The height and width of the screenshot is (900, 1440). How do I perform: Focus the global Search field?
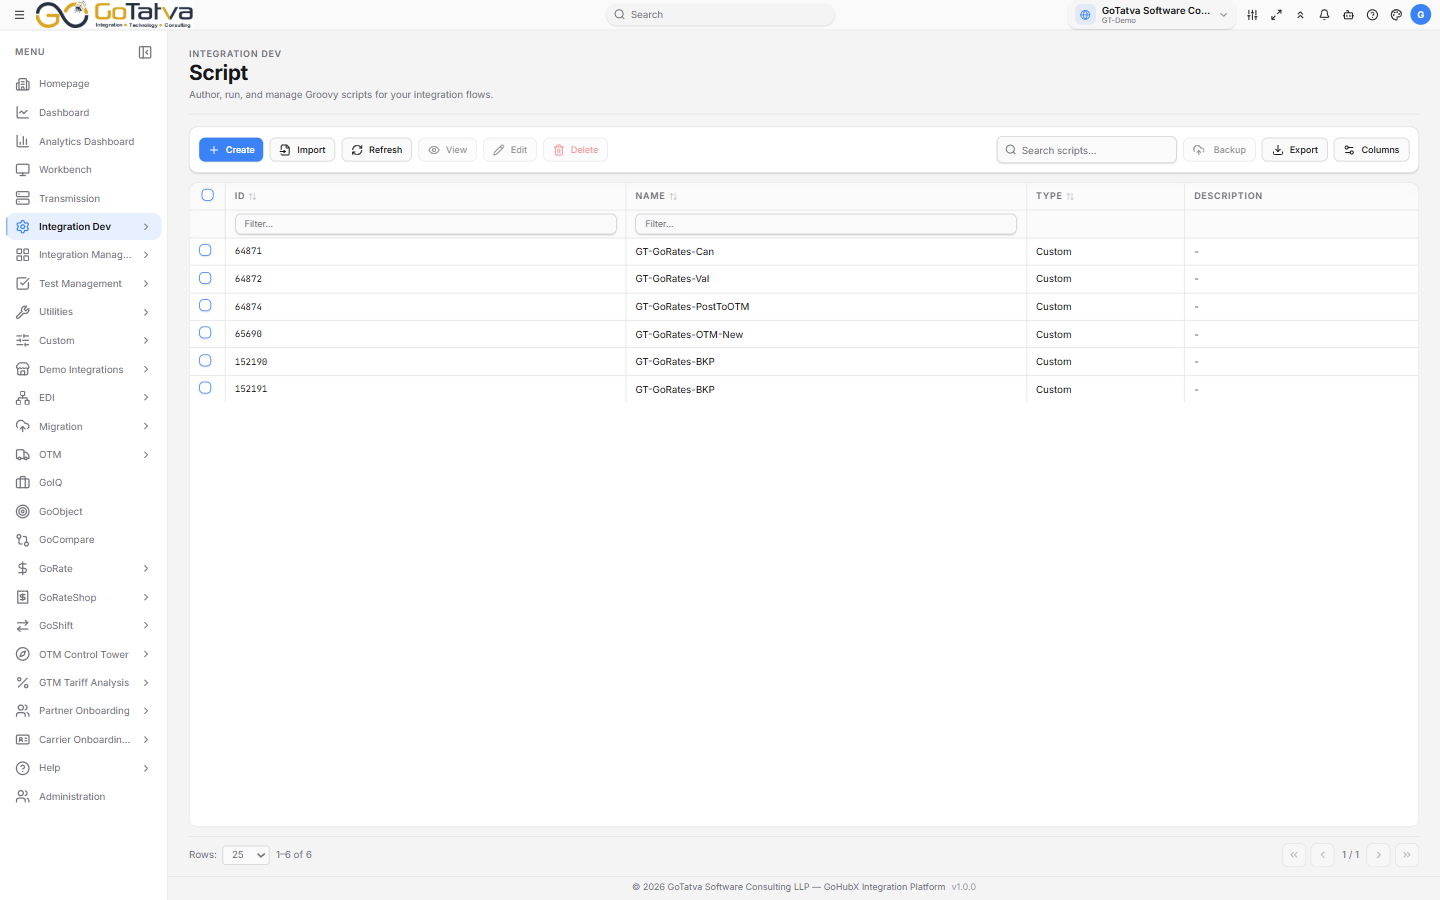(x=720, y=15)
